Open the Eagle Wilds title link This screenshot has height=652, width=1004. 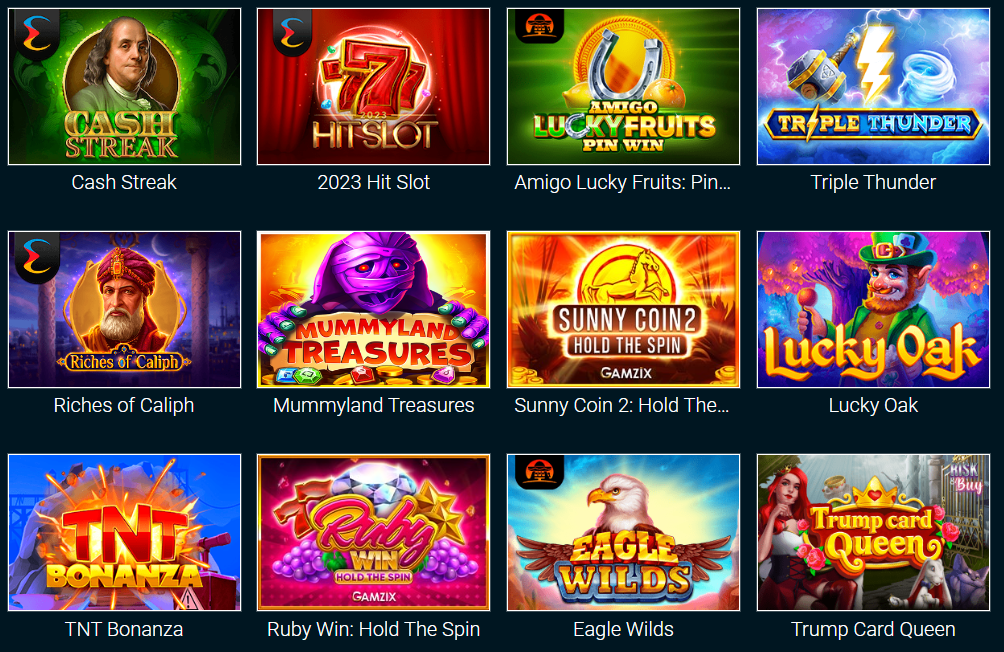pos(623,630)
